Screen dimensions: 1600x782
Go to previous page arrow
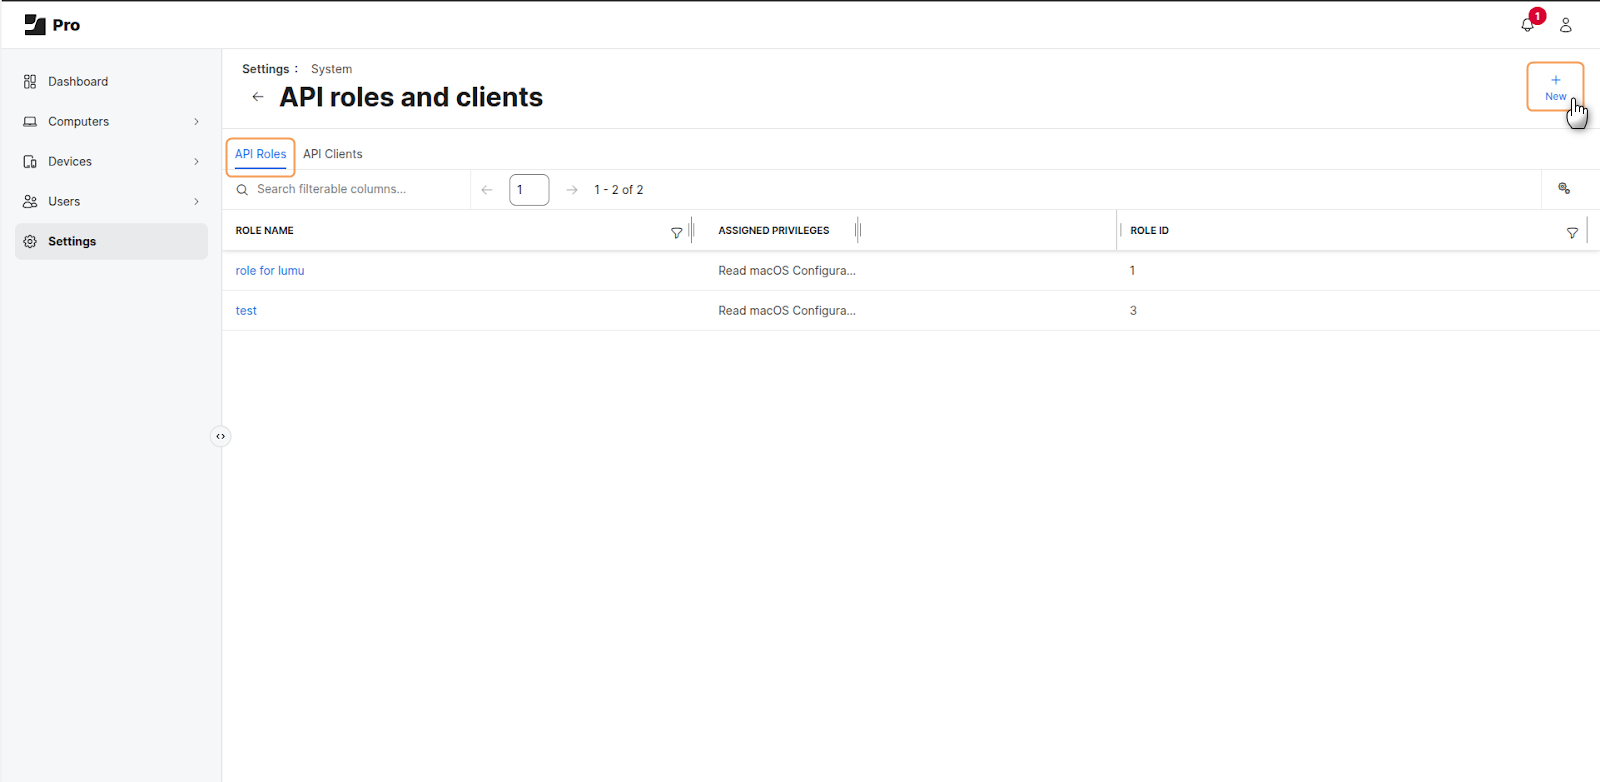[487, 190]
